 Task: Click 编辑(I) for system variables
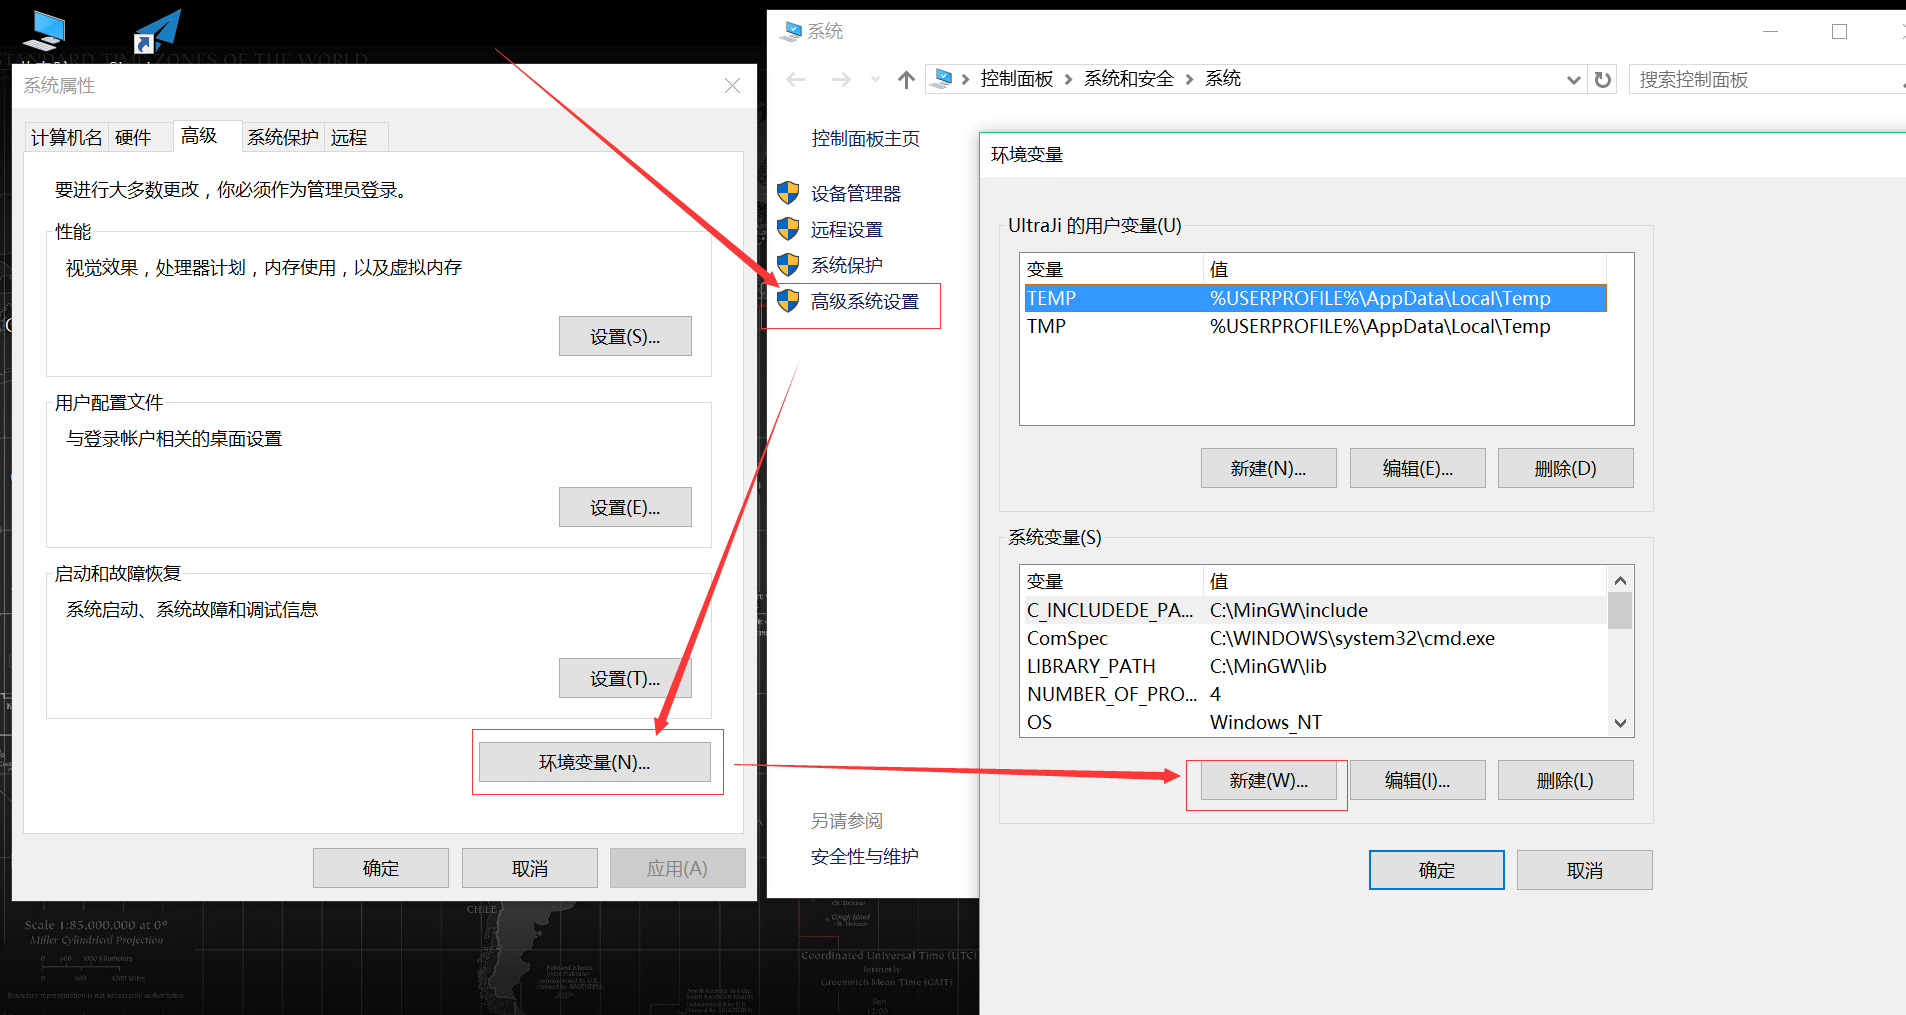1417,780
